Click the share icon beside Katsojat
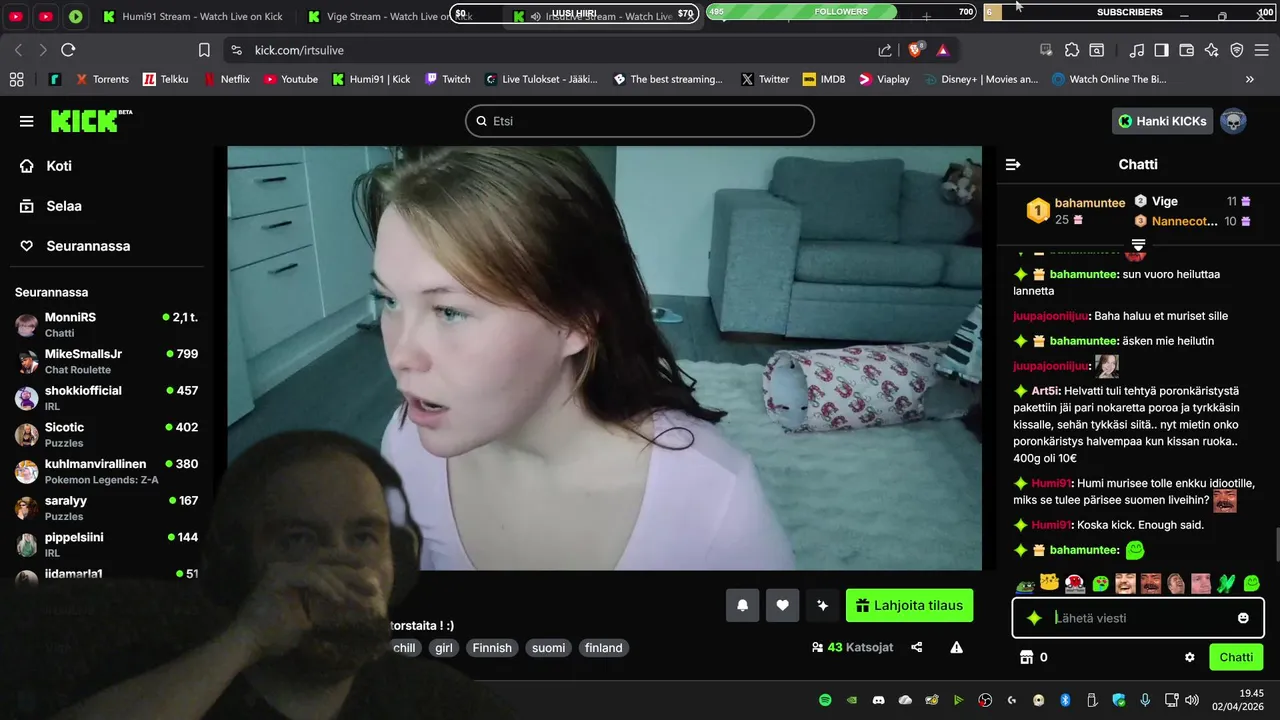1280x720 pixels. coord(917,648)
